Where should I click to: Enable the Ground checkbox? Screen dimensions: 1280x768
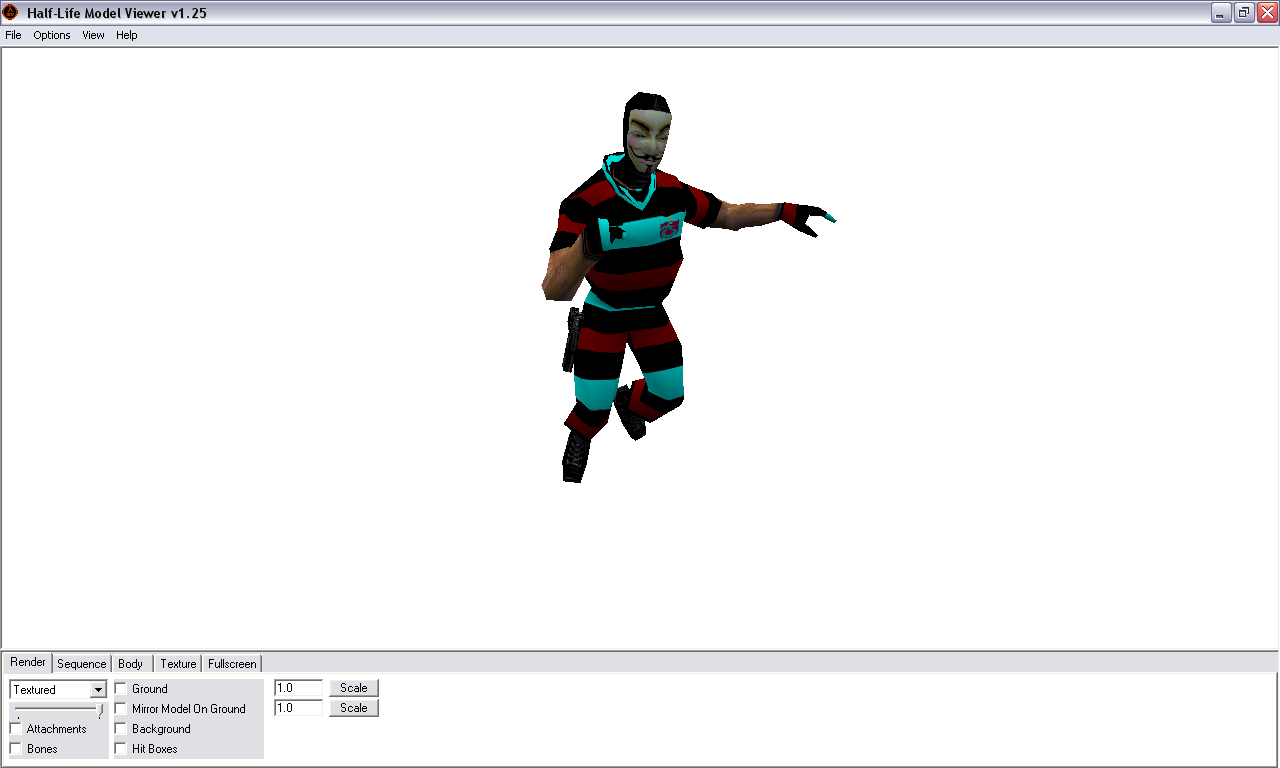click(x=121, y=689)
